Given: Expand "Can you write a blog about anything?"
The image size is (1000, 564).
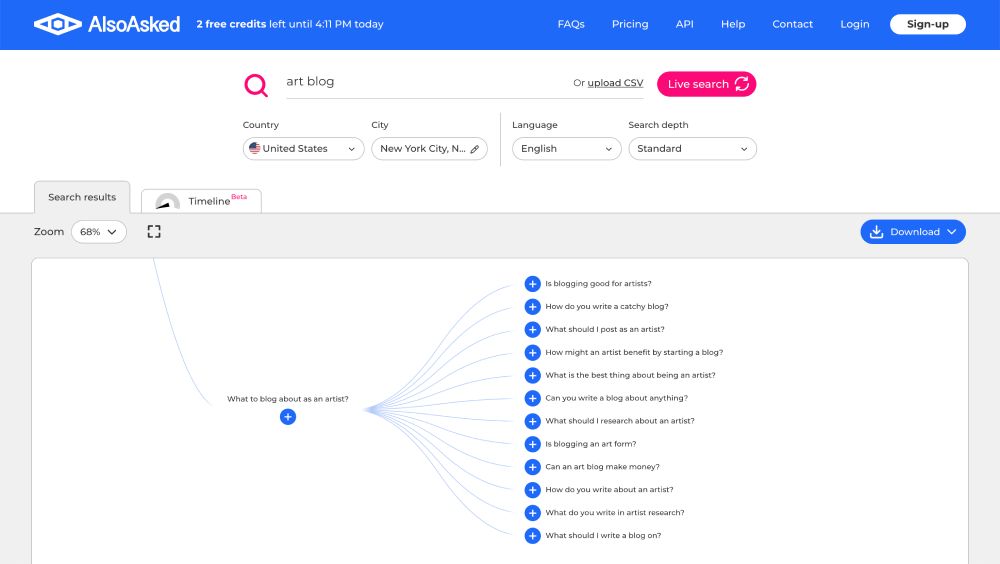Looking at the screenshot, I should [533, 398].
